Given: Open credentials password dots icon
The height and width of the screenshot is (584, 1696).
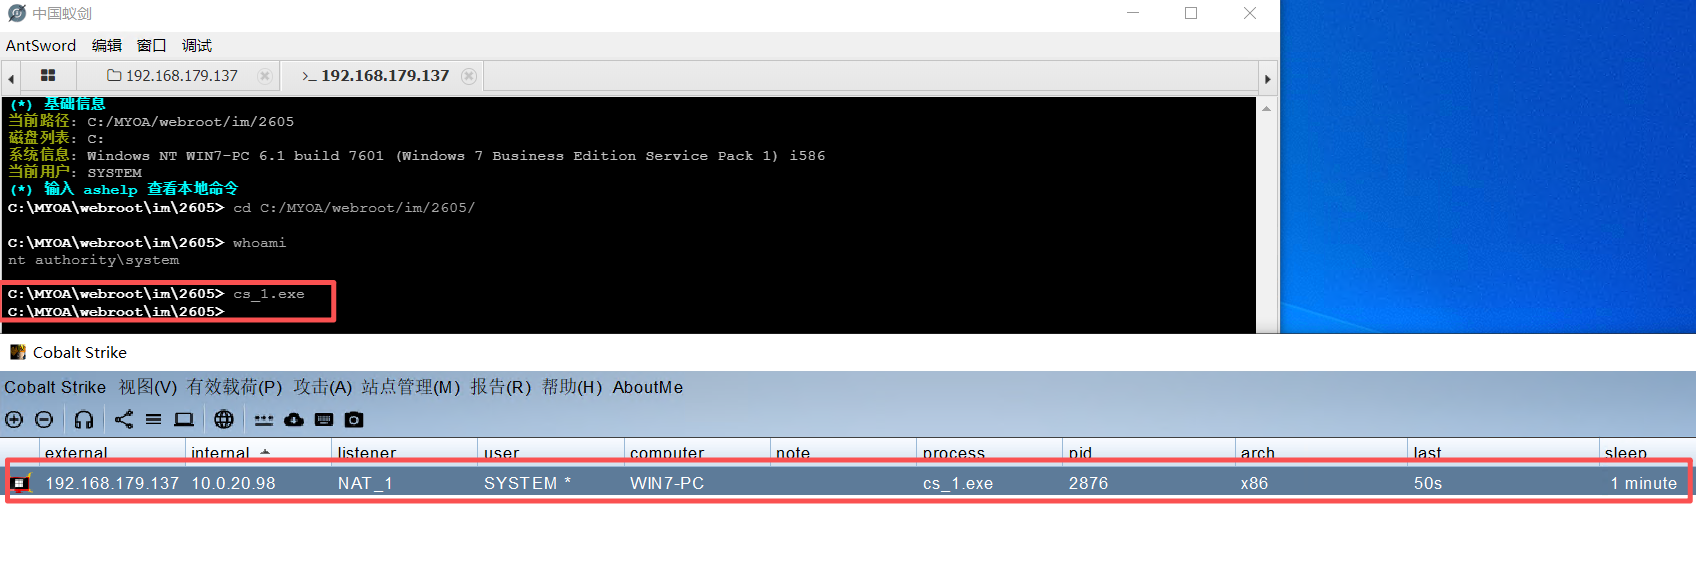Looking at the screenshot, I should pos(264,420).
